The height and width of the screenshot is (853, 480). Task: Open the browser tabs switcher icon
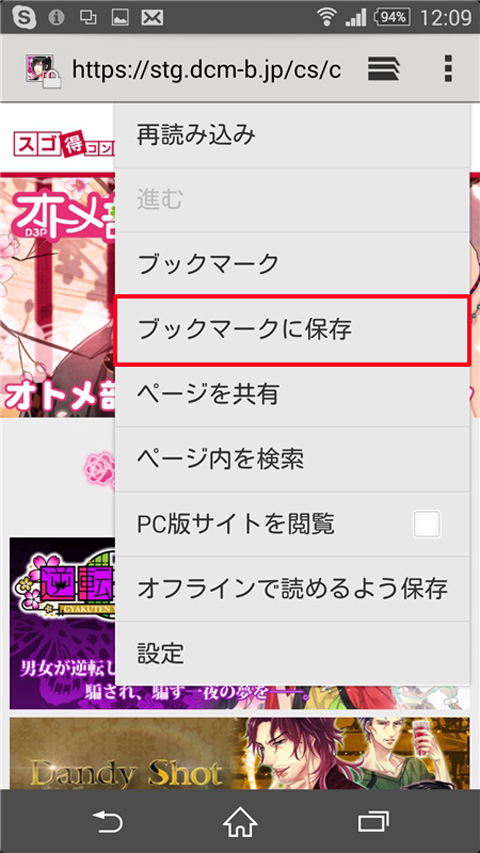(x=384, y=69)
